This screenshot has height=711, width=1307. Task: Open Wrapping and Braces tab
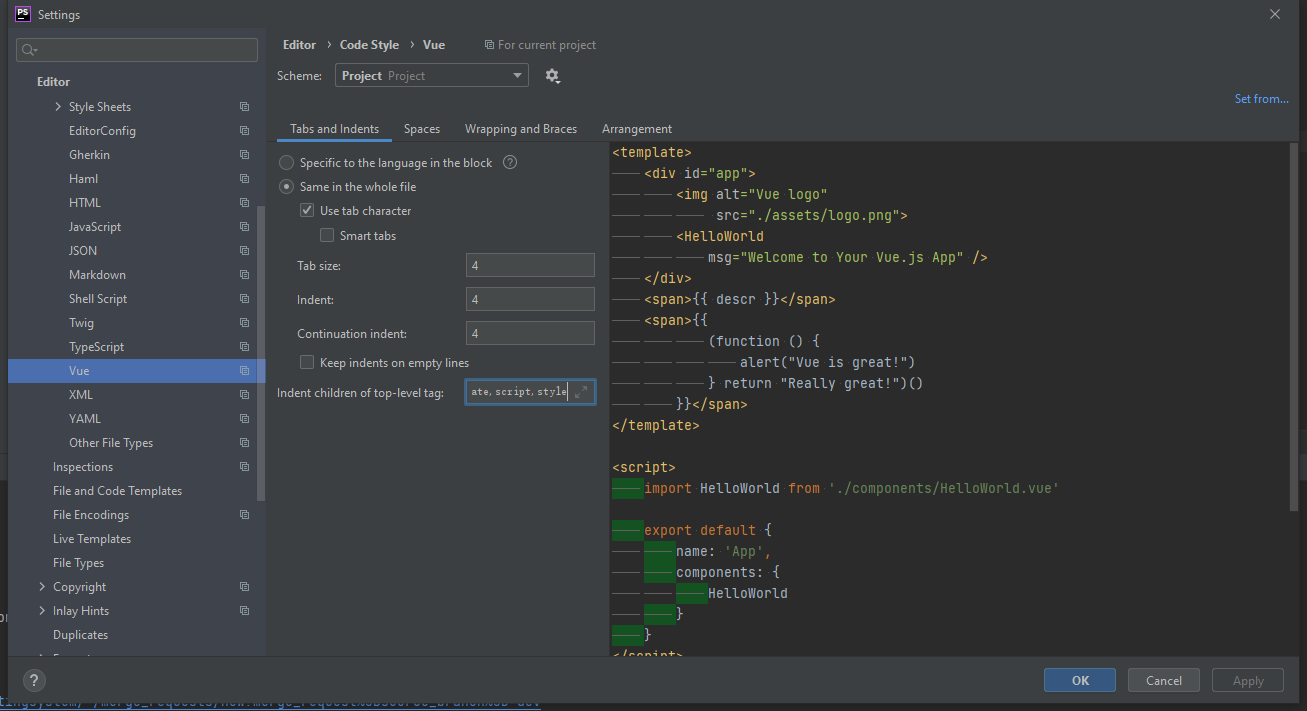pyautogui.click(x=521, y=129)
